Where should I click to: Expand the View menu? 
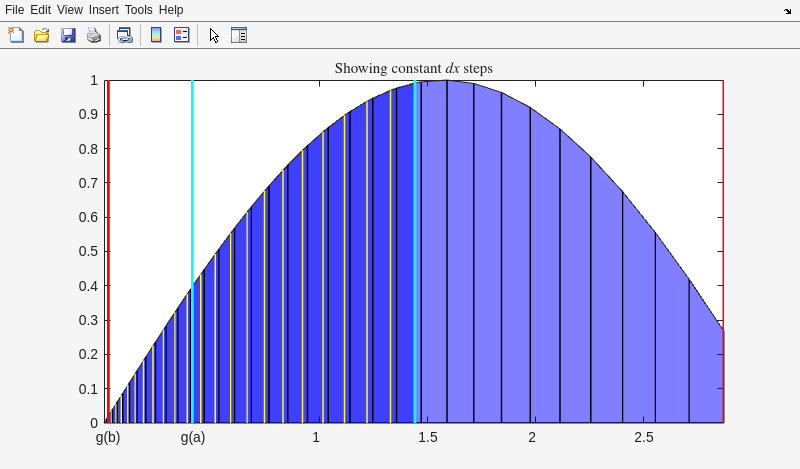tap(70, 10)
